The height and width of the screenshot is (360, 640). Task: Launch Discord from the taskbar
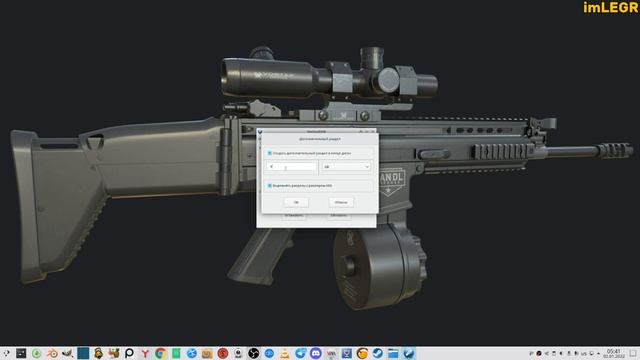click(x=316, y=353)
